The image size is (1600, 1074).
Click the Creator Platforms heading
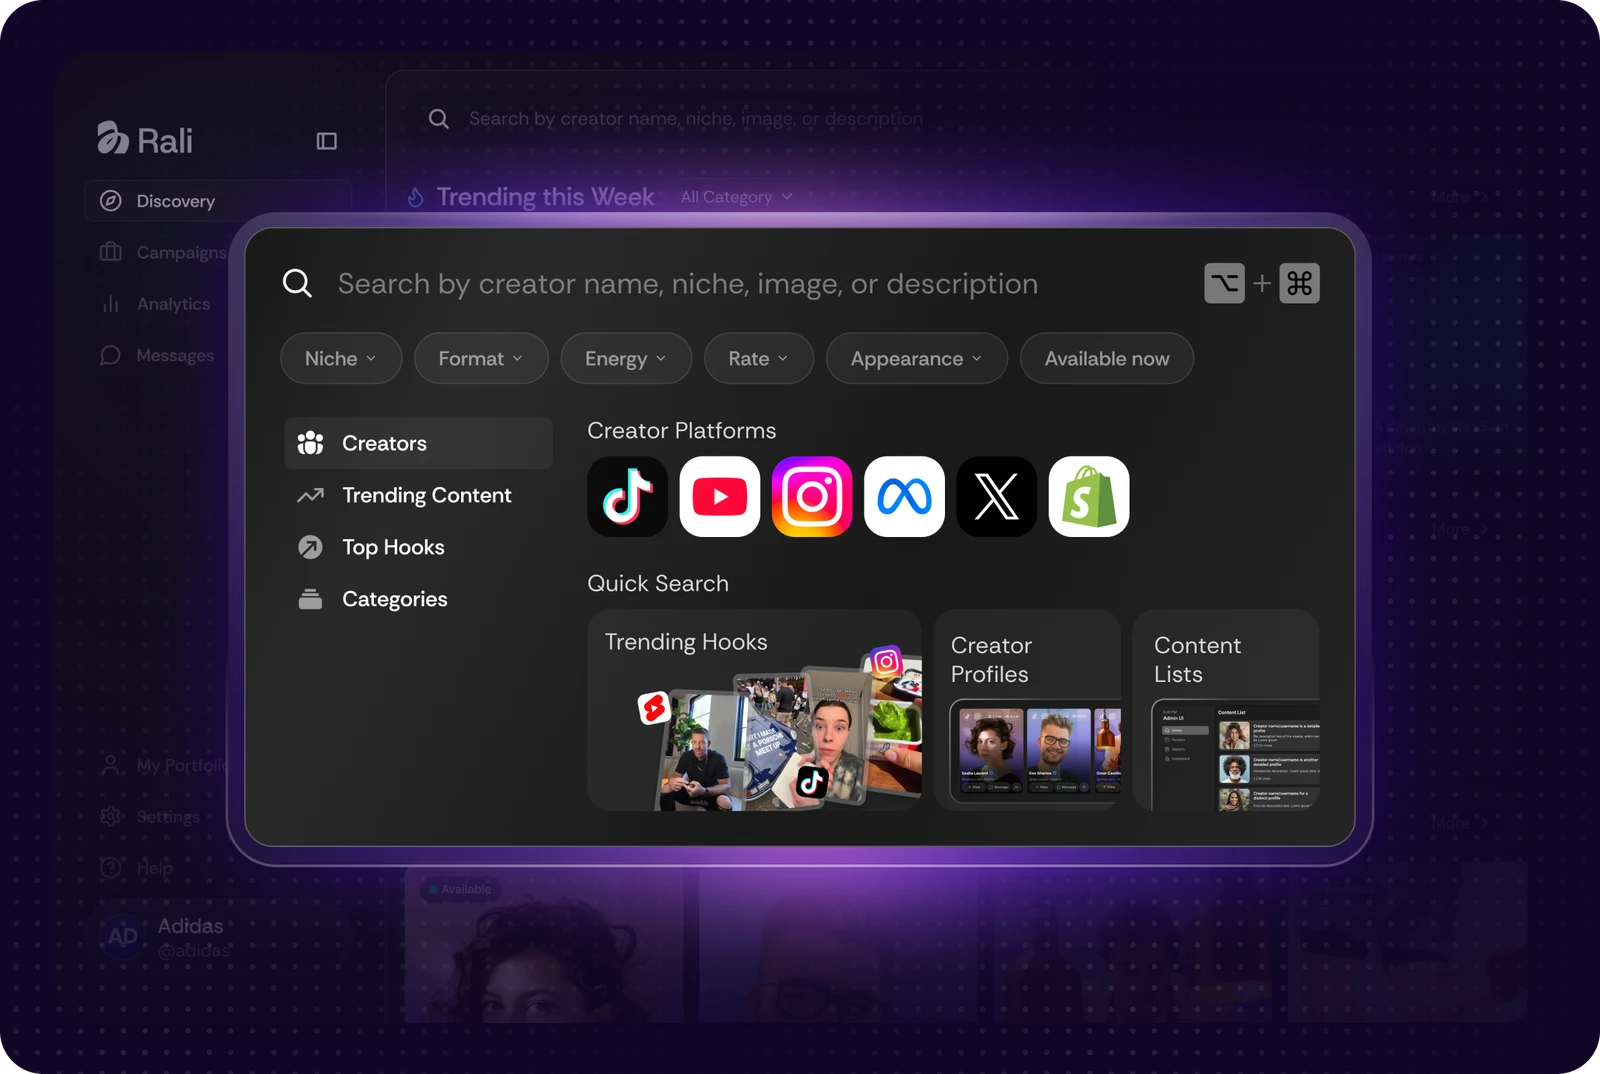coord(682,431)
